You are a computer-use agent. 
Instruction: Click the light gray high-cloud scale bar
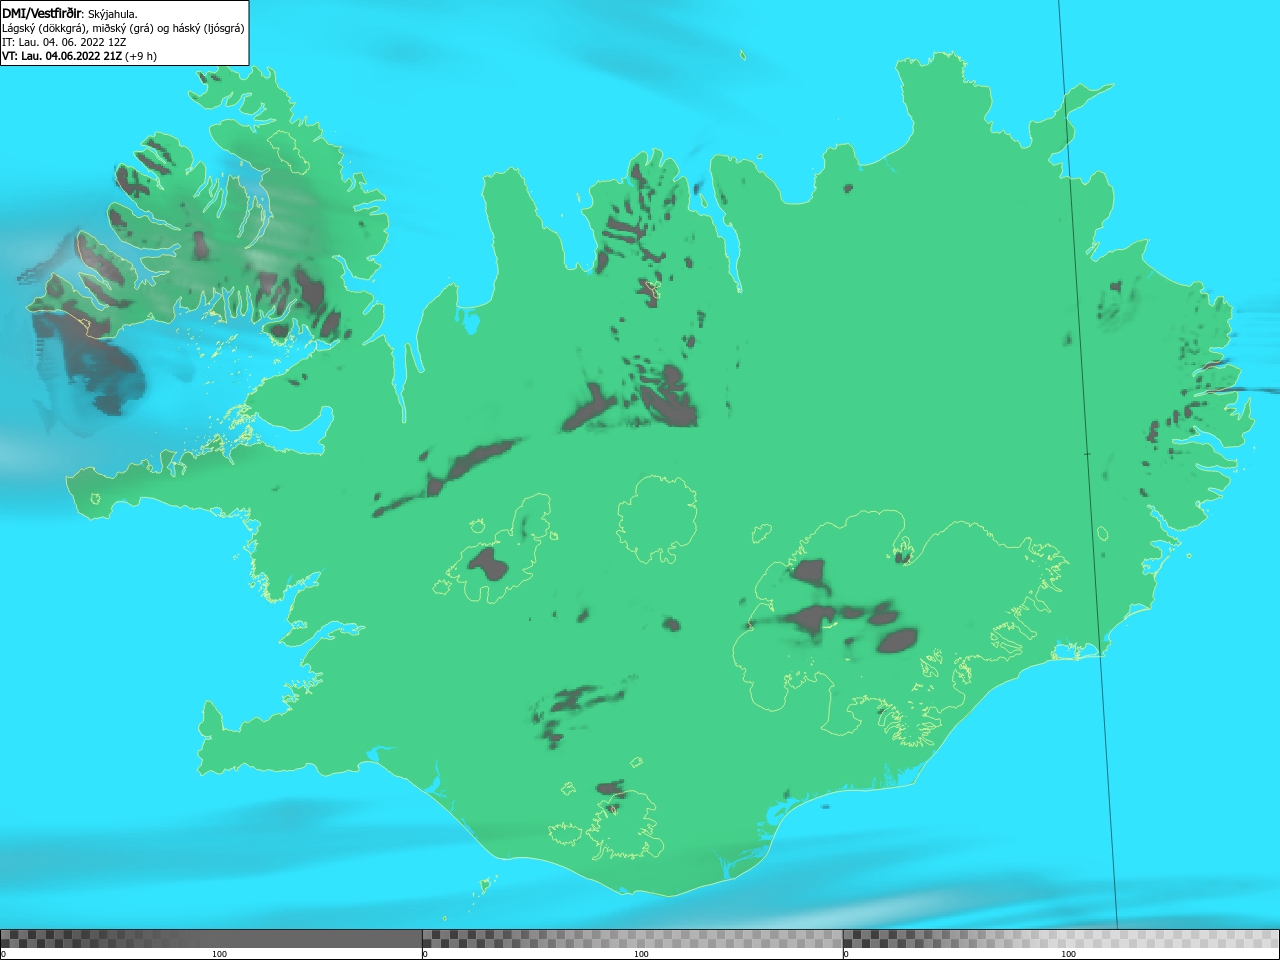[1061, 939]
